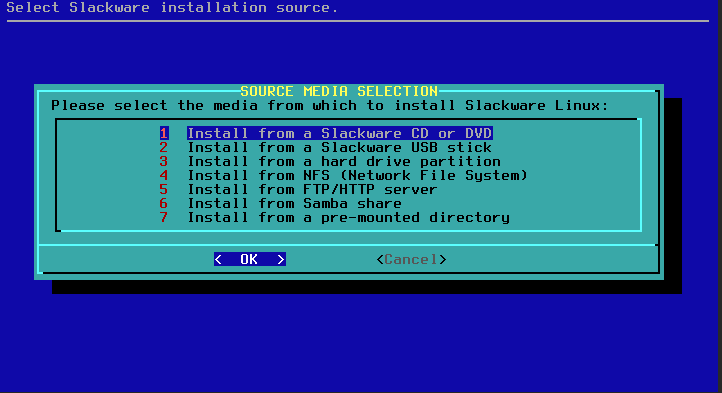722x393 pixels.
Task: Click the Cancel button
Action: (411, 259)
